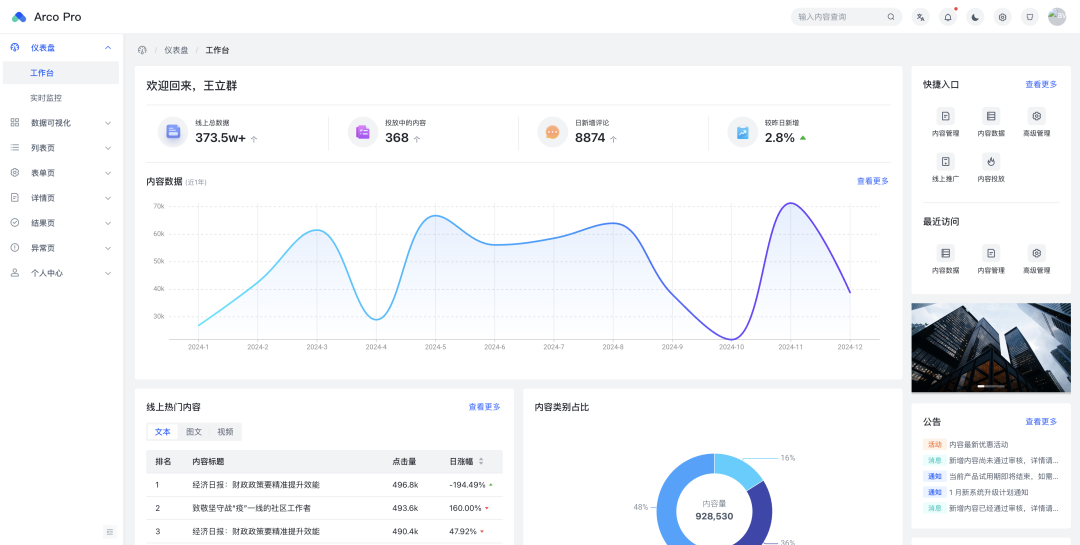
Task: Switch to the 图文 tab
Action: click(x=194, y=432)
